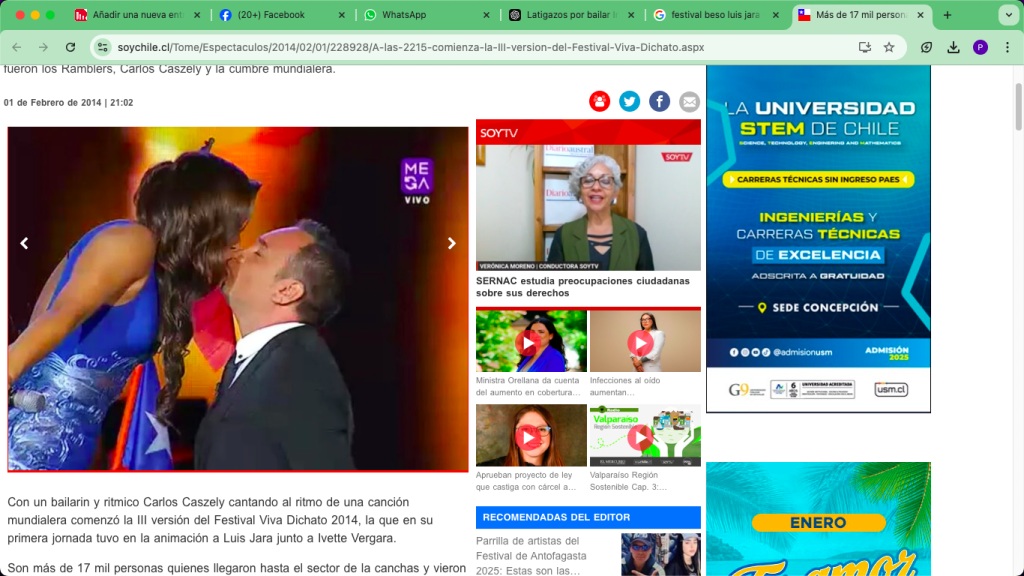Go forward to the next page
The image size is (1024, 576).
pyautogui.click(x=43, y=47)
